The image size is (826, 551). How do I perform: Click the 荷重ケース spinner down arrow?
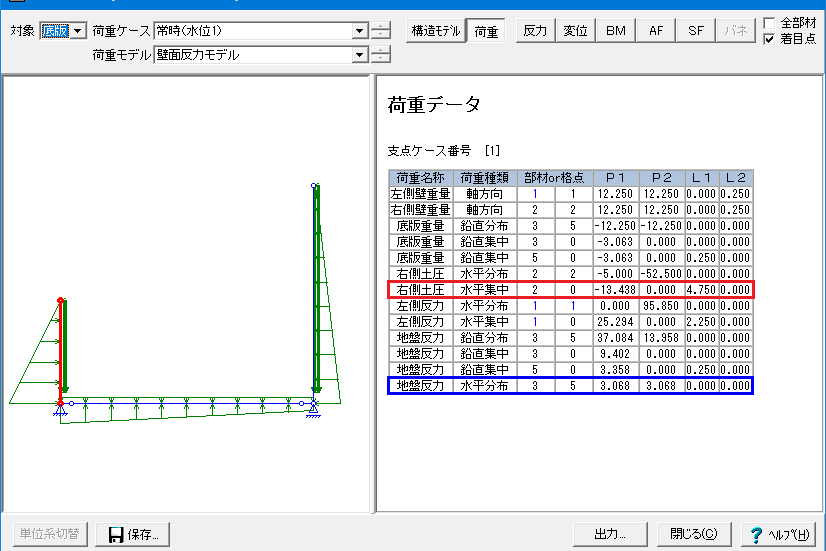tap(380, 35)
